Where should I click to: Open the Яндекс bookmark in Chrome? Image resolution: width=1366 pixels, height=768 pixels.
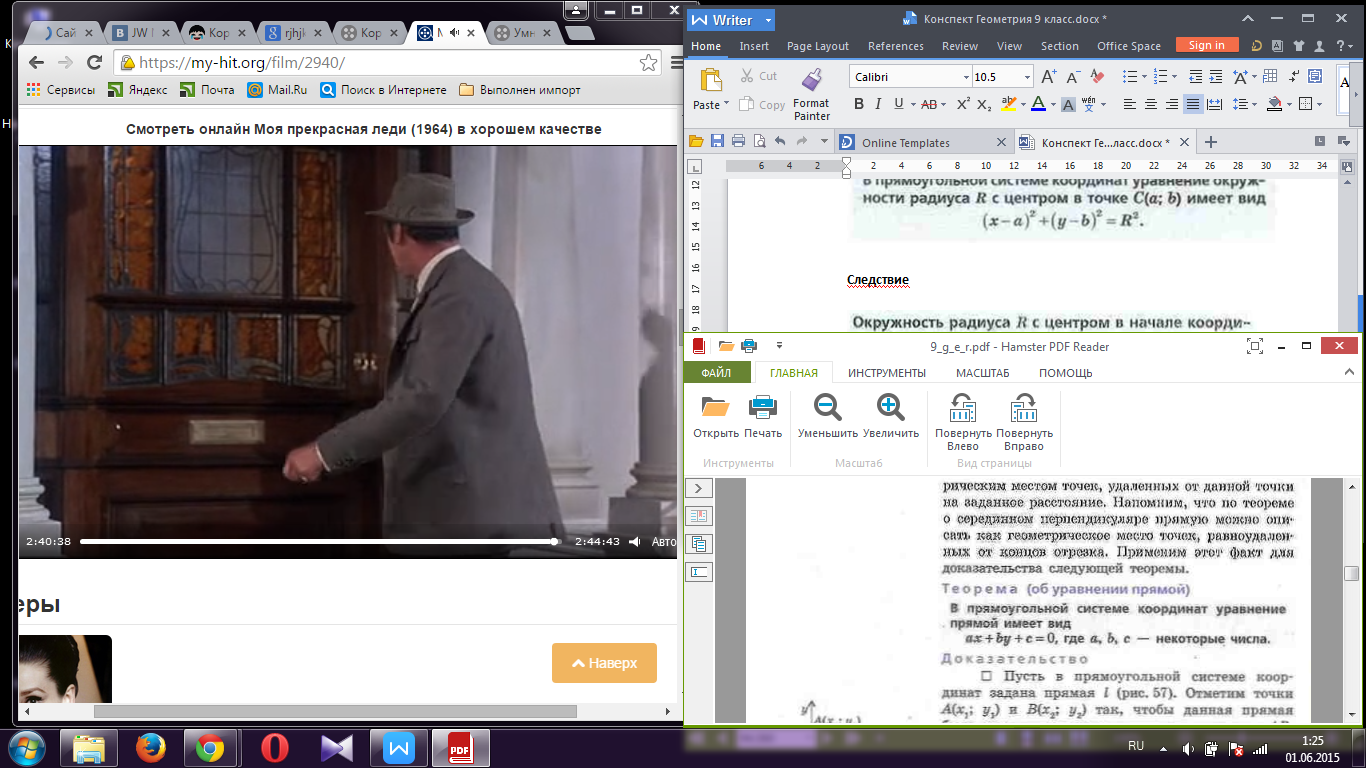(x=139, y=90)
